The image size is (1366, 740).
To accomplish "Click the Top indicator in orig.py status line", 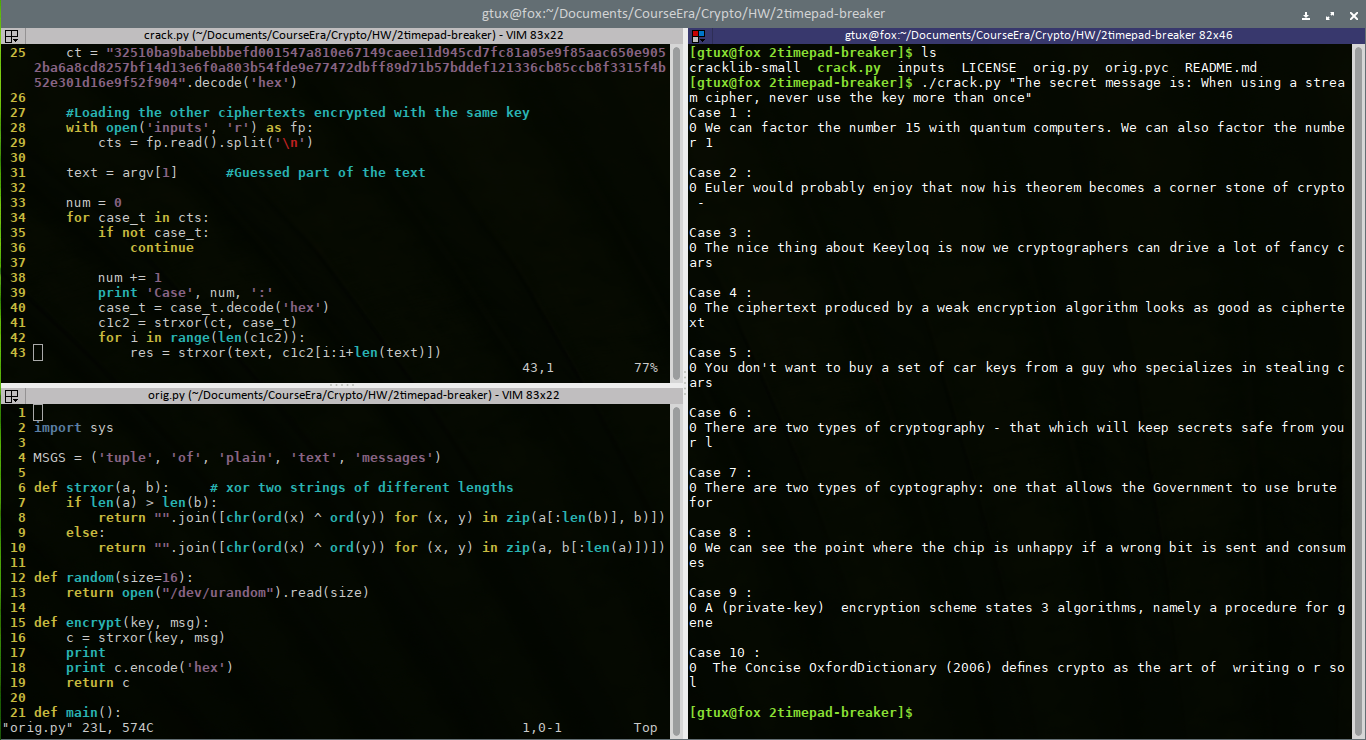I will (x=643, y=727).
